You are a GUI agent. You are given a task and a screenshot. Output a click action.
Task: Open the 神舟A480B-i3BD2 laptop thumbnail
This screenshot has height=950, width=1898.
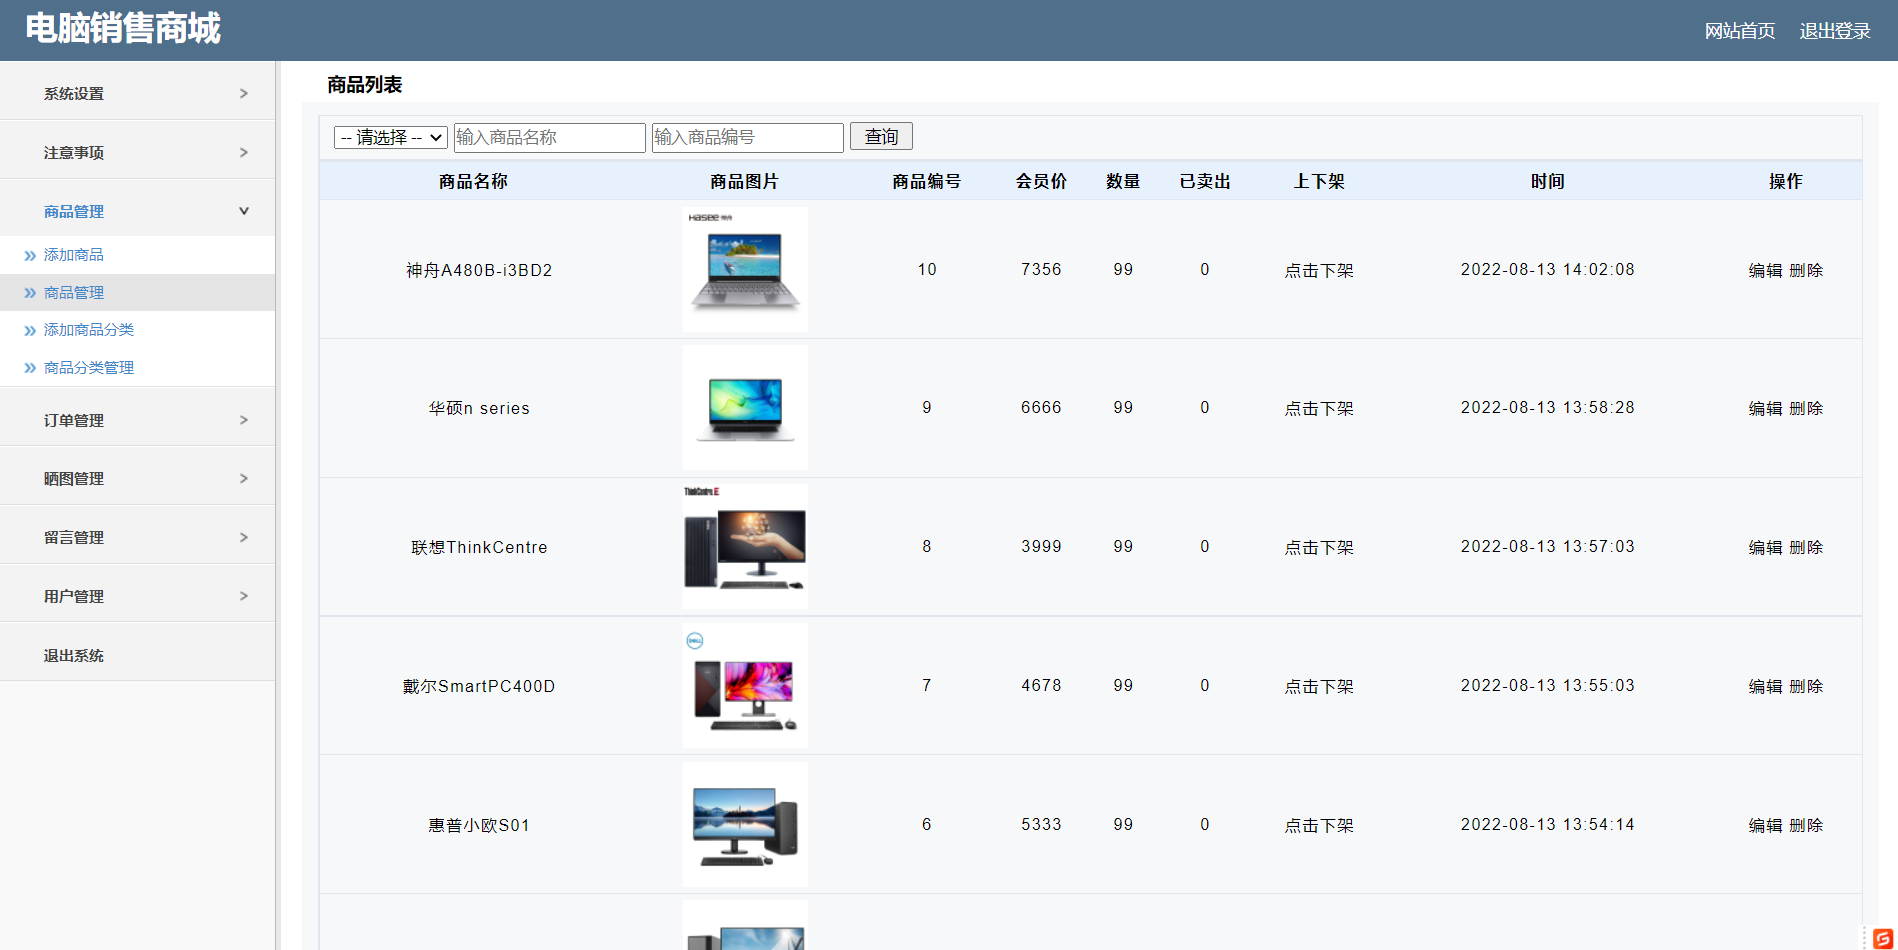point(745,269)
